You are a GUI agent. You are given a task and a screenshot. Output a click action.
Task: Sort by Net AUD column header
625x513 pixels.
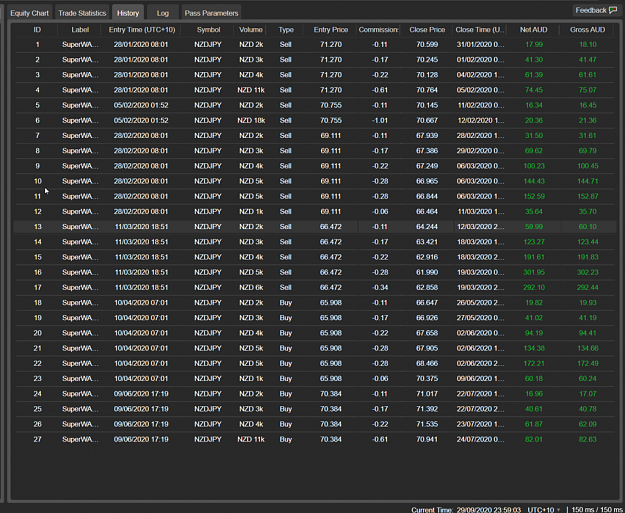click(x=534, y=29)
